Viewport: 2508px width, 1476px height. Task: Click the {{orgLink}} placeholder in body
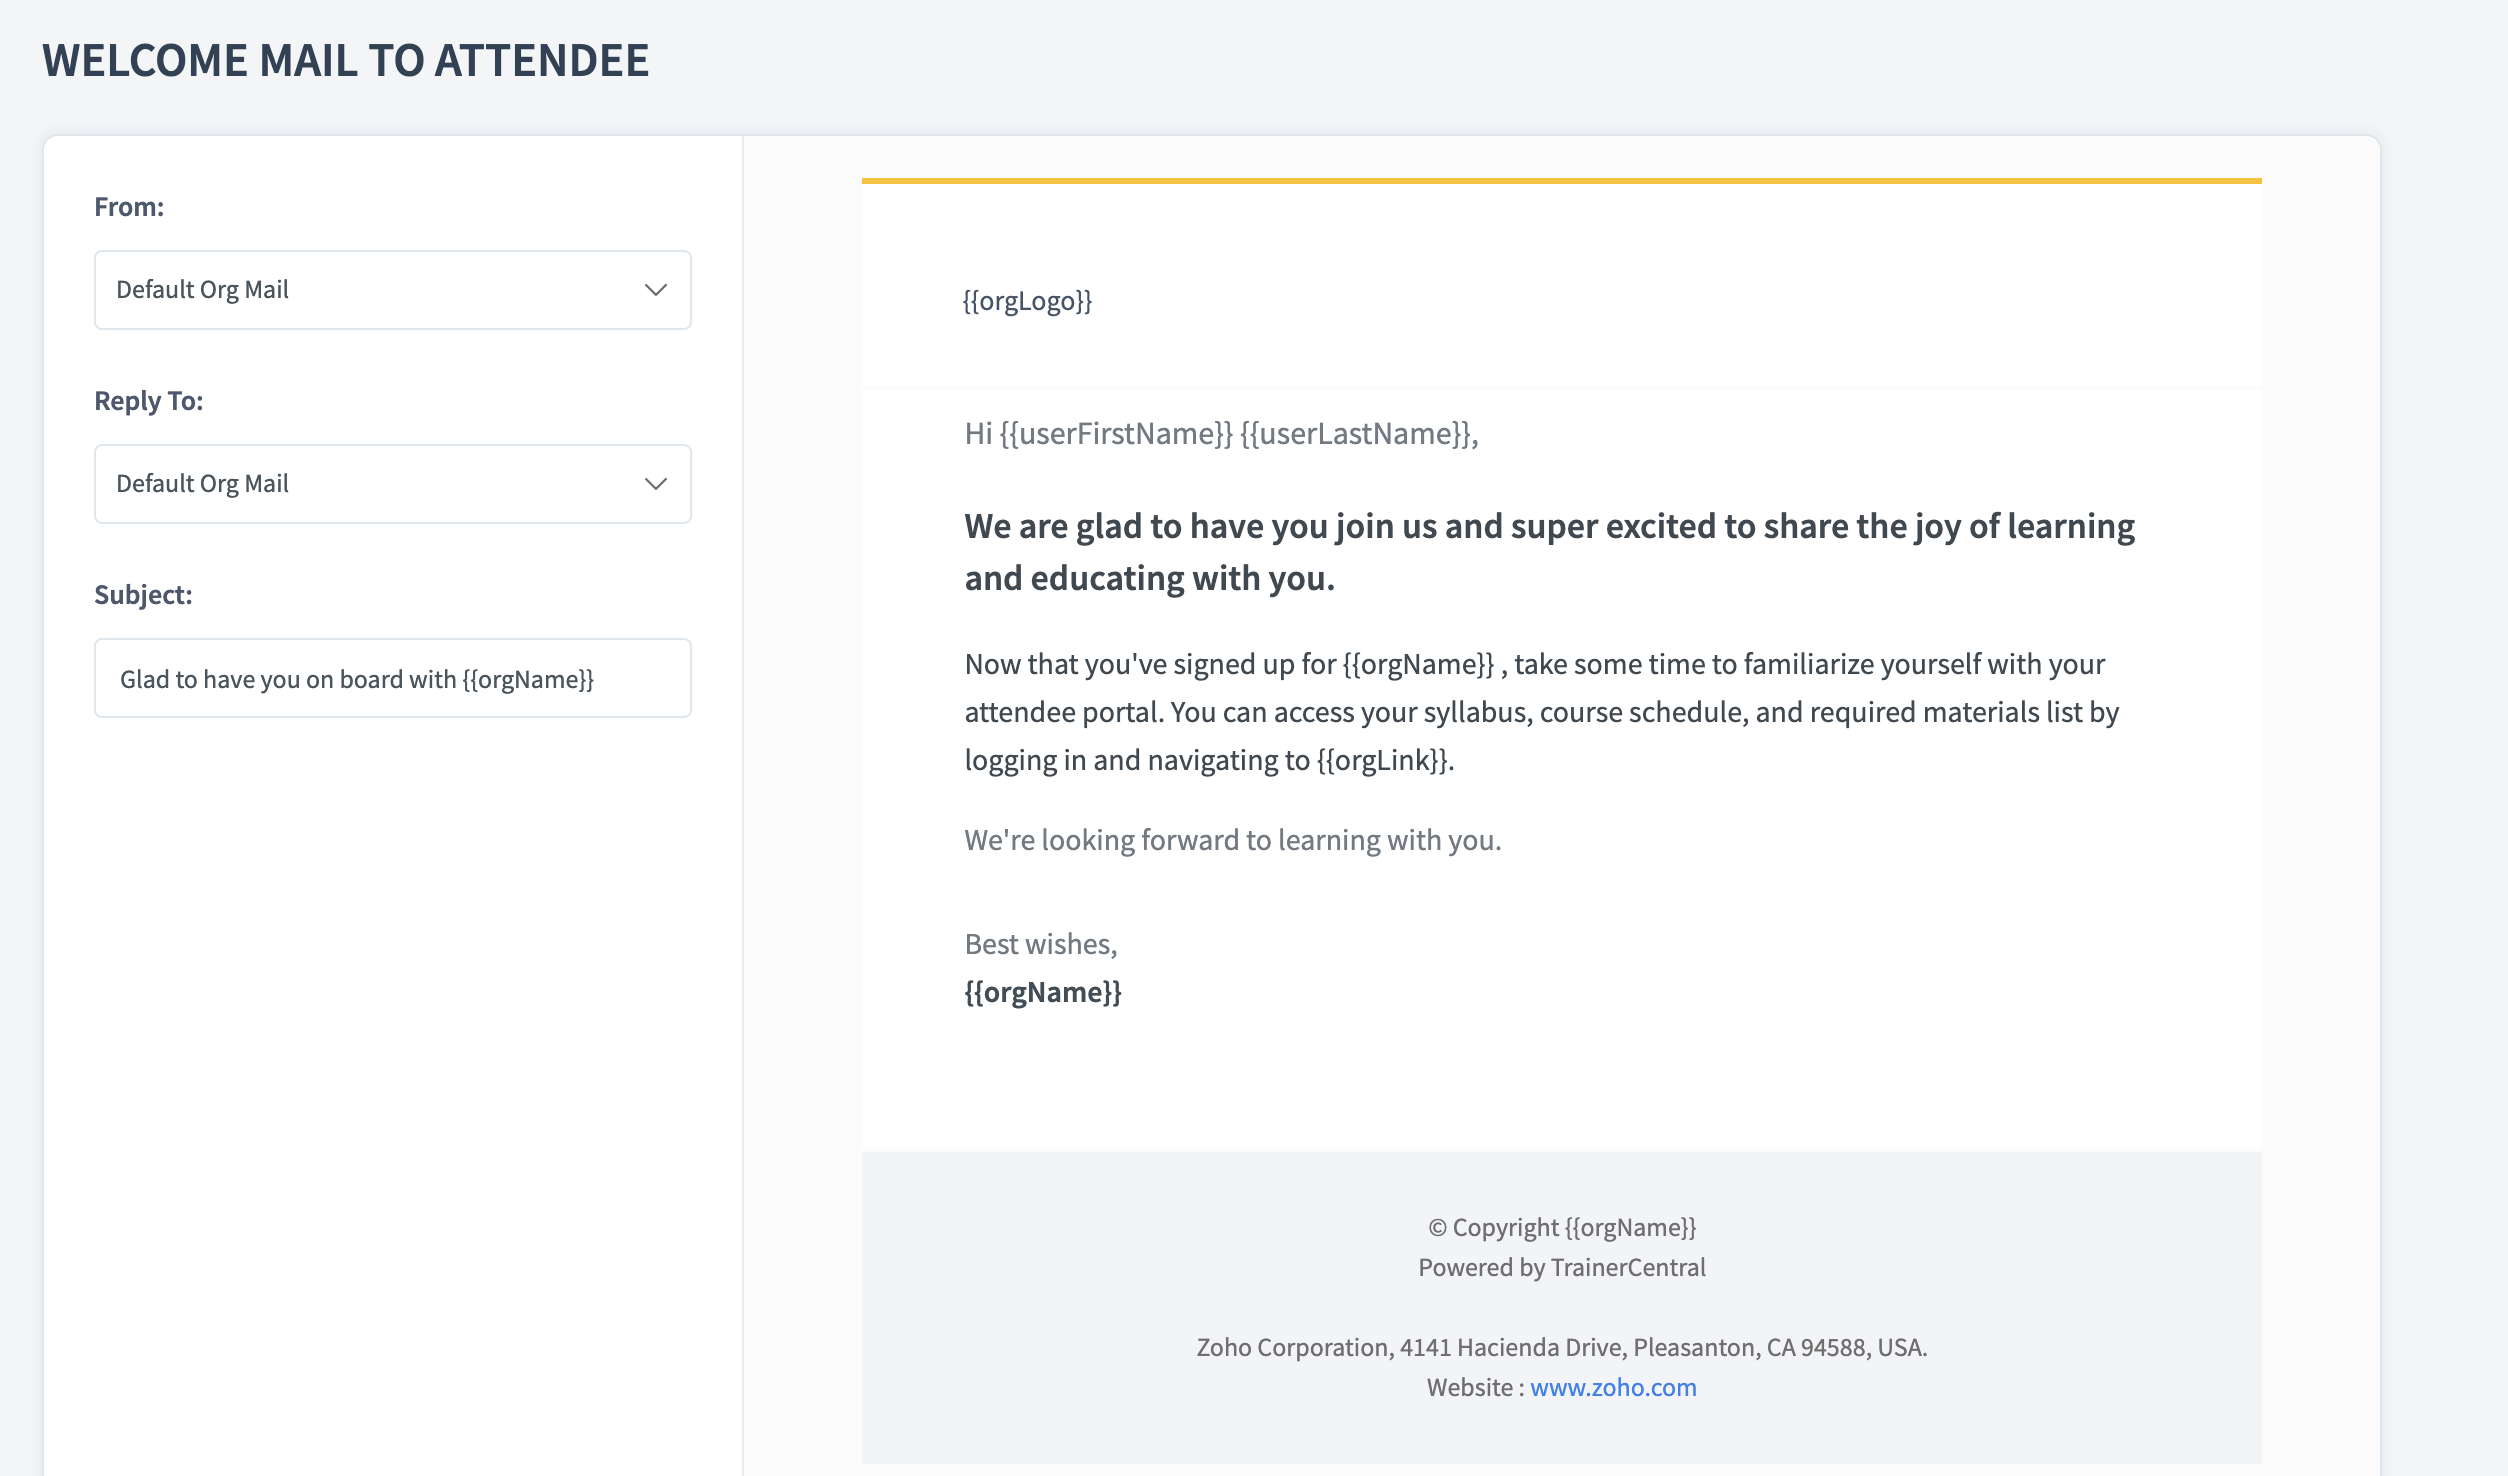pos(1382,761)
